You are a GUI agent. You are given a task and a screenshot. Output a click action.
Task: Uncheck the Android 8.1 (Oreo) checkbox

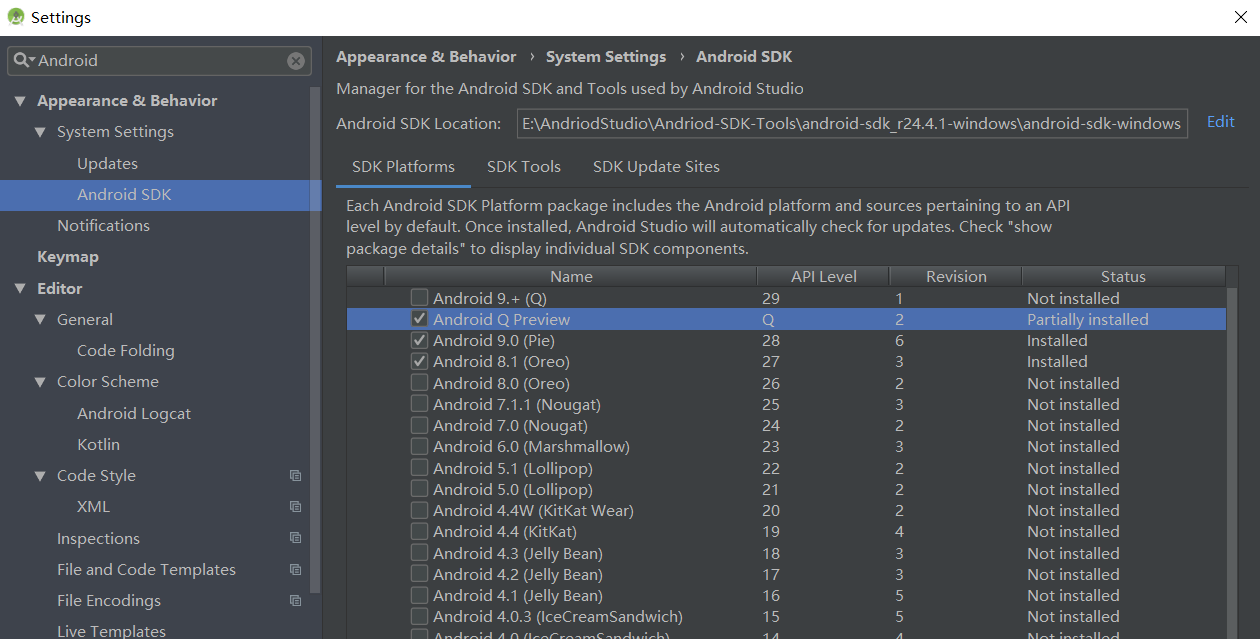[420, 361]
